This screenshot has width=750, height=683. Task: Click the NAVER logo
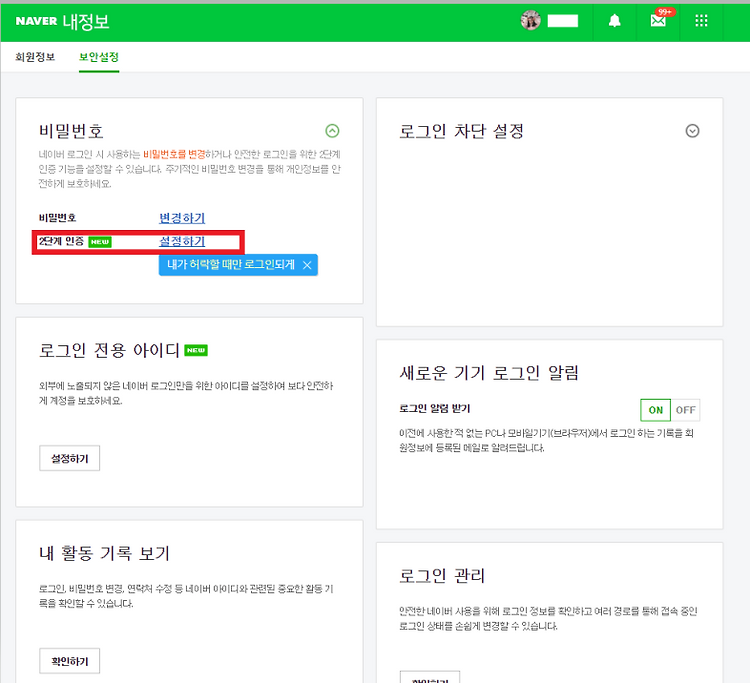[x=36, y=21]
